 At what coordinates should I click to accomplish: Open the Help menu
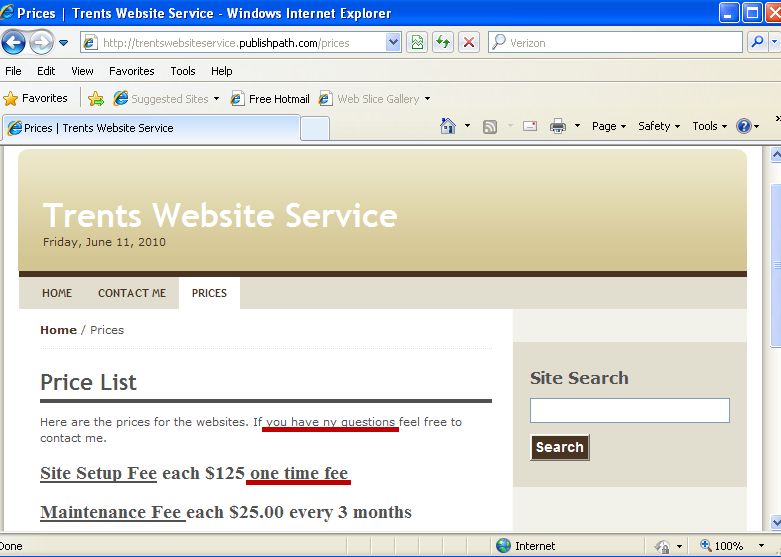coord(221,71)
